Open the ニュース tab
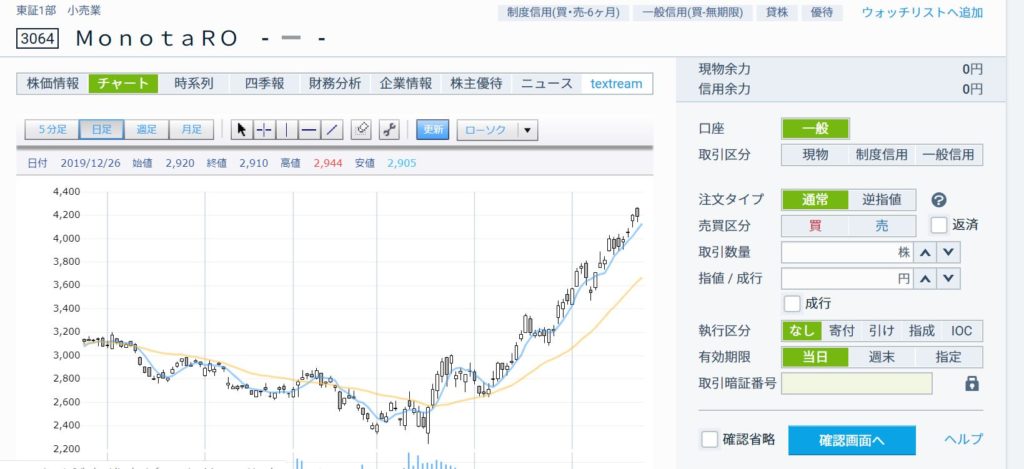1024x469 pixels. pos(547,84)
